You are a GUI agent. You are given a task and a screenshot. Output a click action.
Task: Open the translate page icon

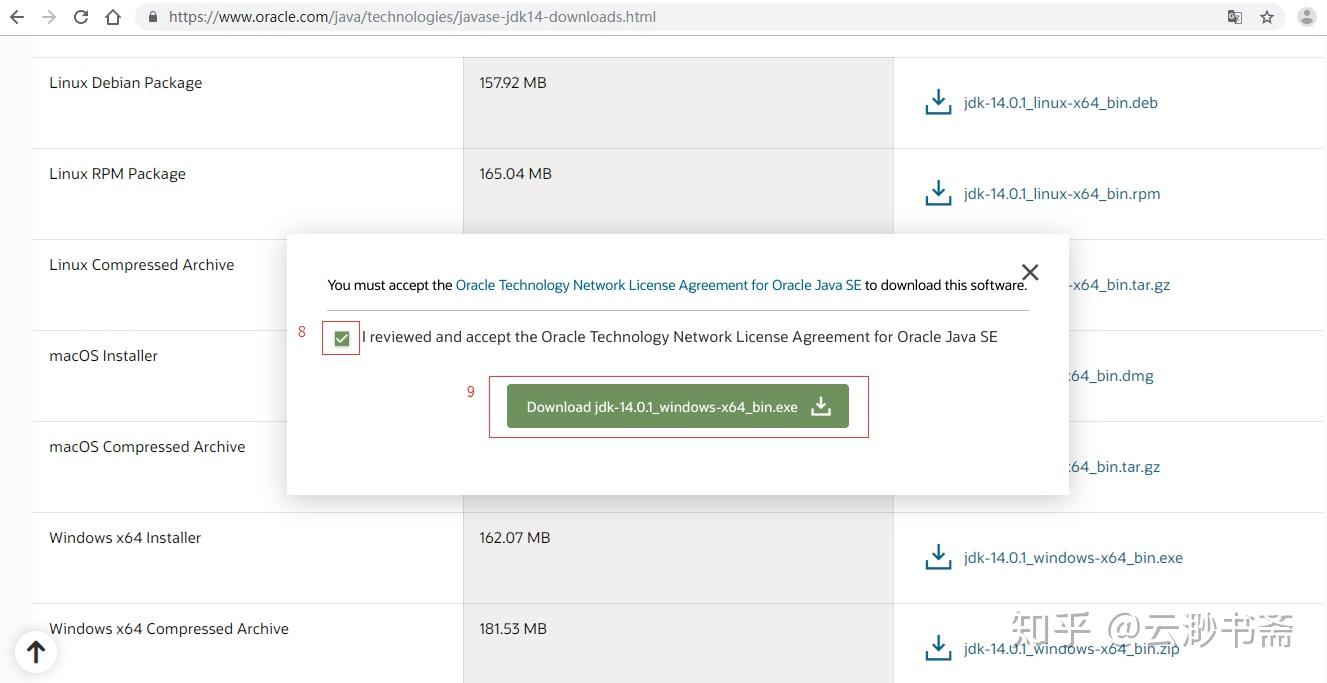[1235, 17]
